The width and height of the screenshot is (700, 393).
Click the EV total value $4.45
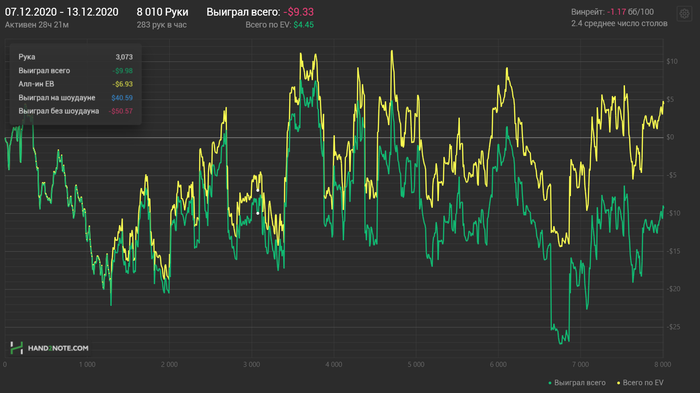pyautogui.click(x=304, y=25)
